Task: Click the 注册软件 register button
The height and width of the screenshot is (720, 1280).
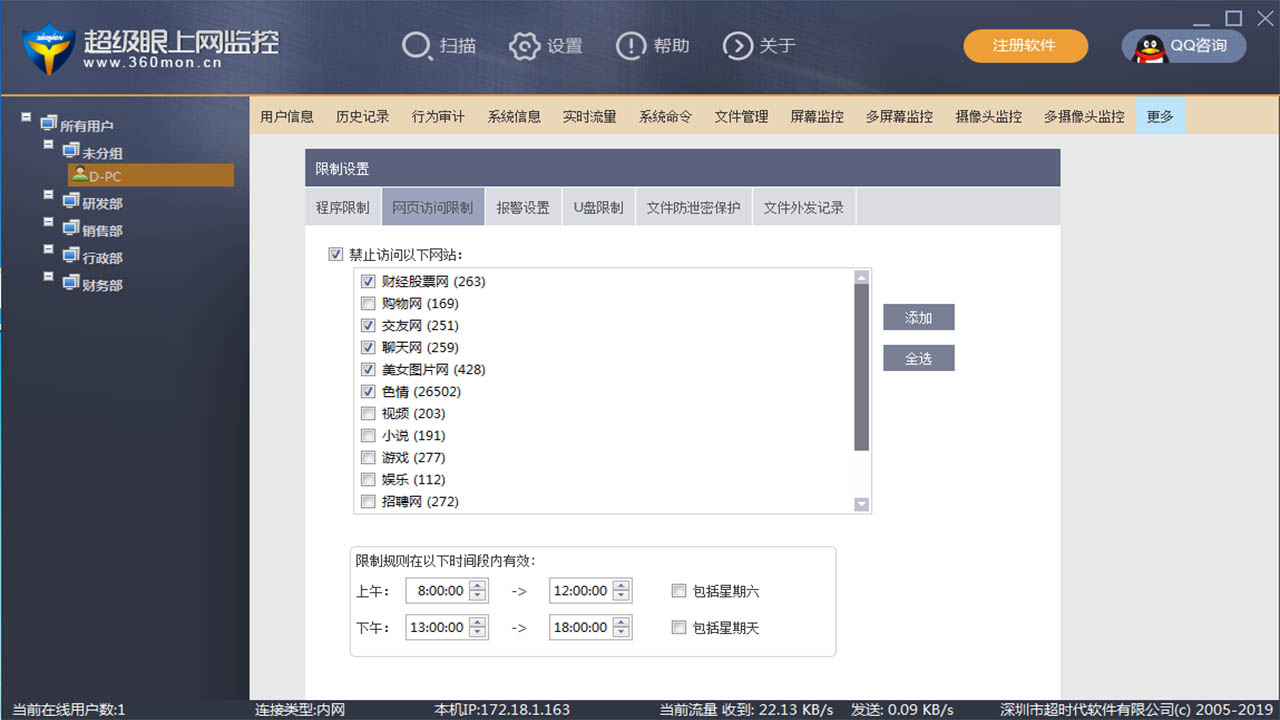Action: pyautogui.click(x=1025, y=45)
